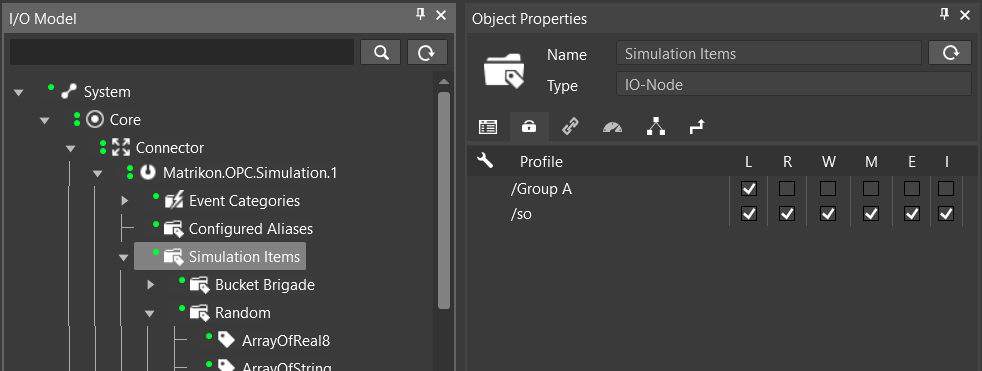The height and width of the screenshot is (371, 982).
Task: Expand the Bucket Brigade node
Action: pos(150,285)
